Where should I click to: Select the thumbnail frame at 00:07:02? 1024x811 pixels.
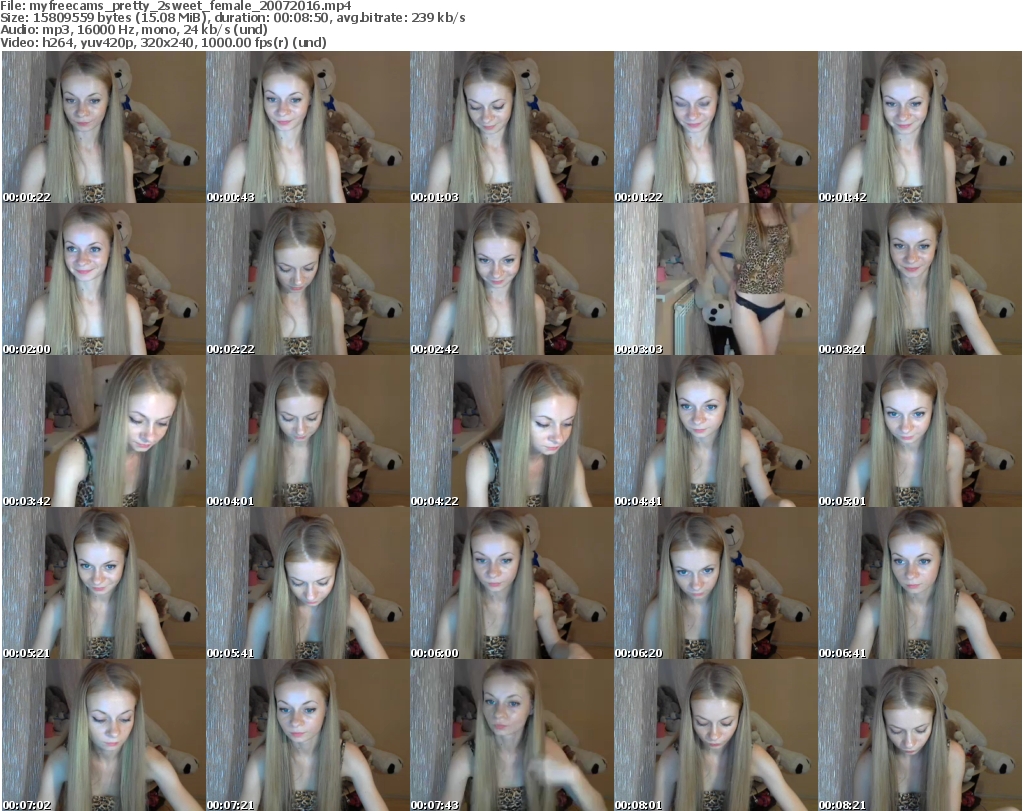[x=104, y=735]
